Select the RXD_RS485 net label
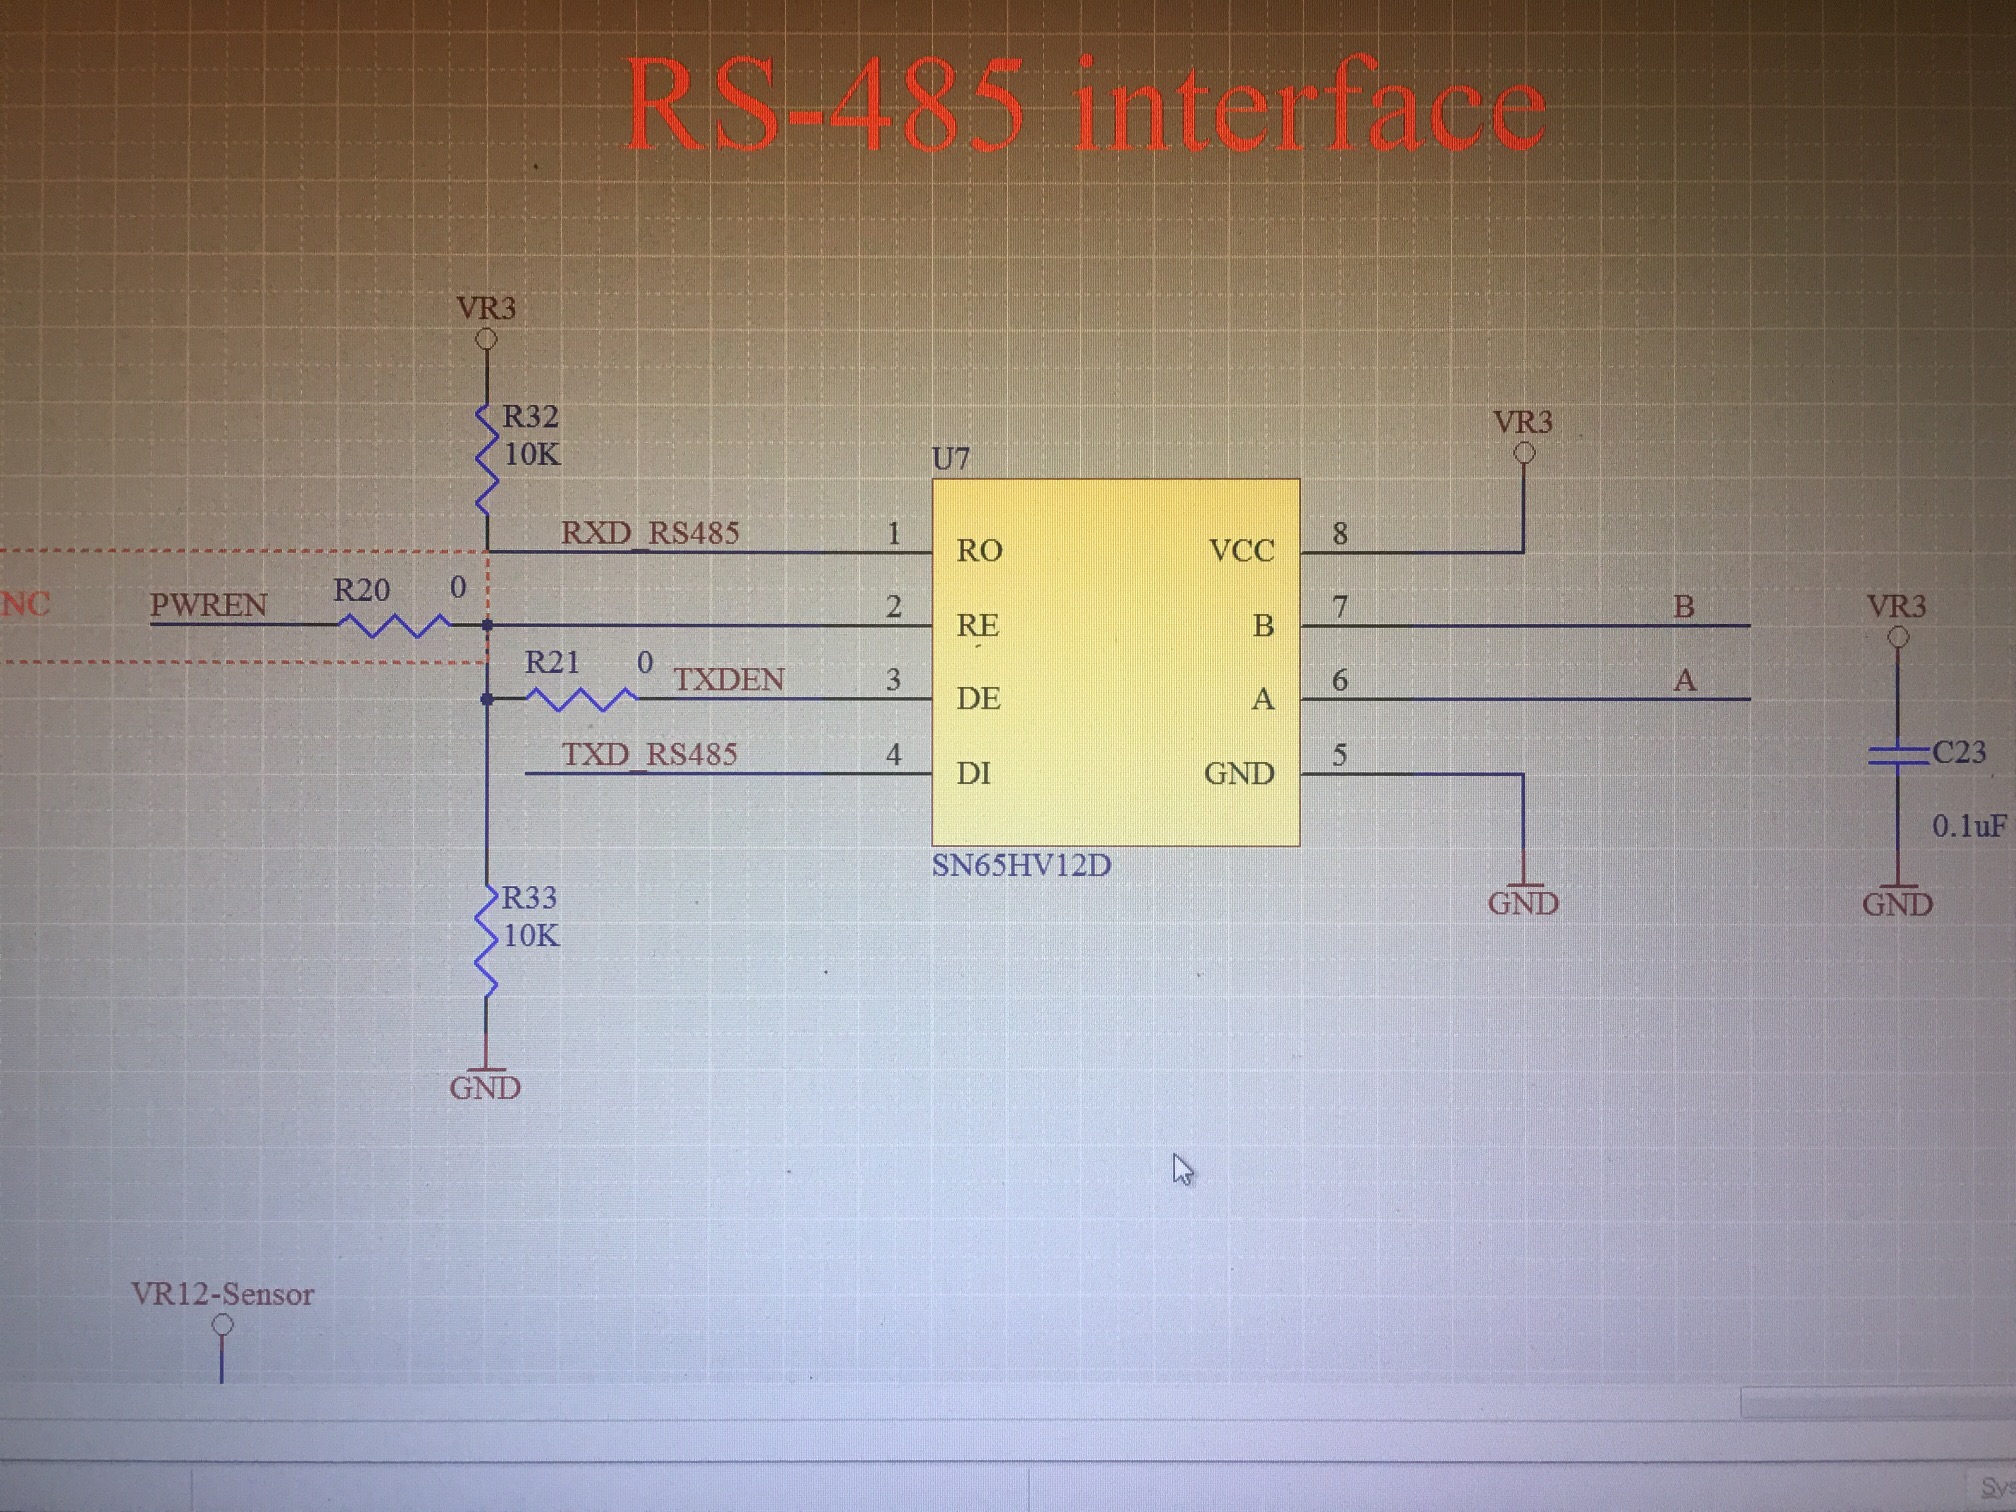2016x1512 pixels. pyautogui.click(x=650, y=533)
